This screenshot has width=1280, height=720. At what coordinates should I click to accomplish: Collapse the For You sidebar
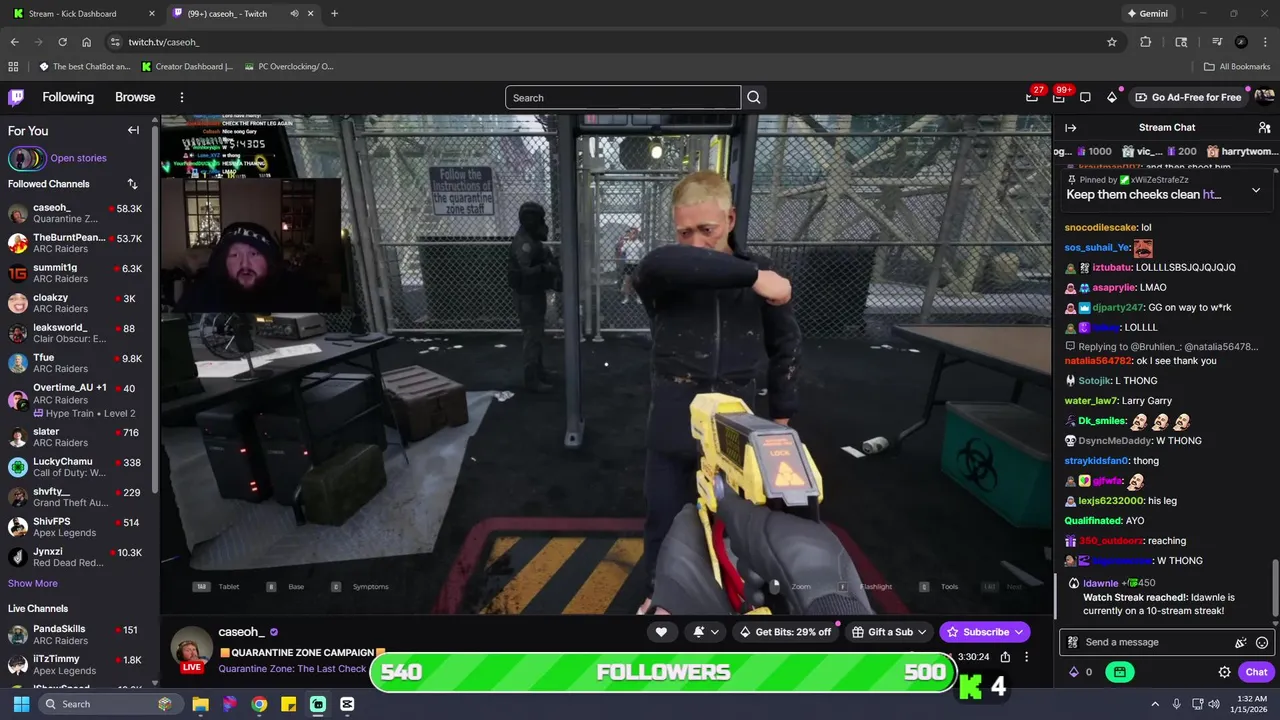[x=133, y=130]
